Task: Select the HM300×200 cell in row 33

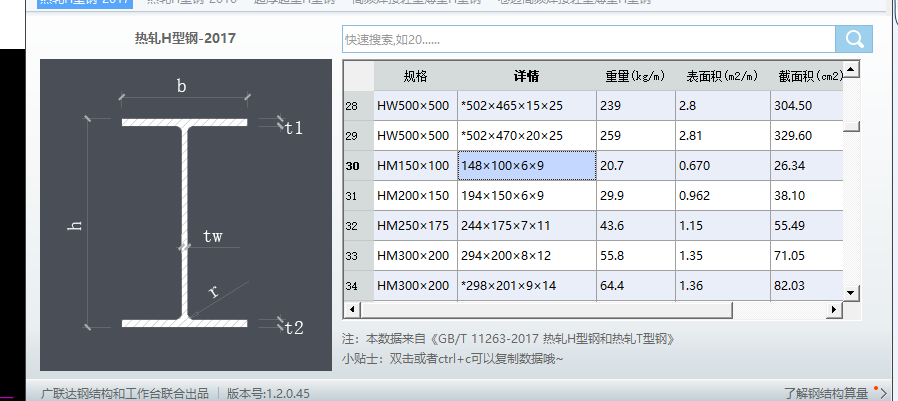Action: tap(416, 255)
